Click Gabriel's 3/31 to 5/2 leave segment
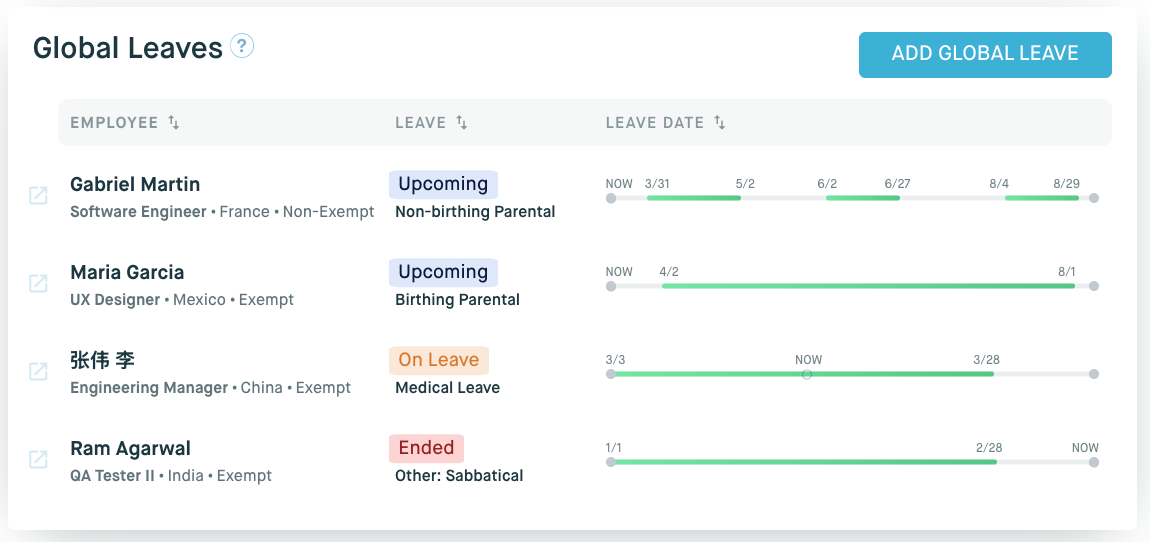This screenshot has width=1150, height=542. [693, 198]
